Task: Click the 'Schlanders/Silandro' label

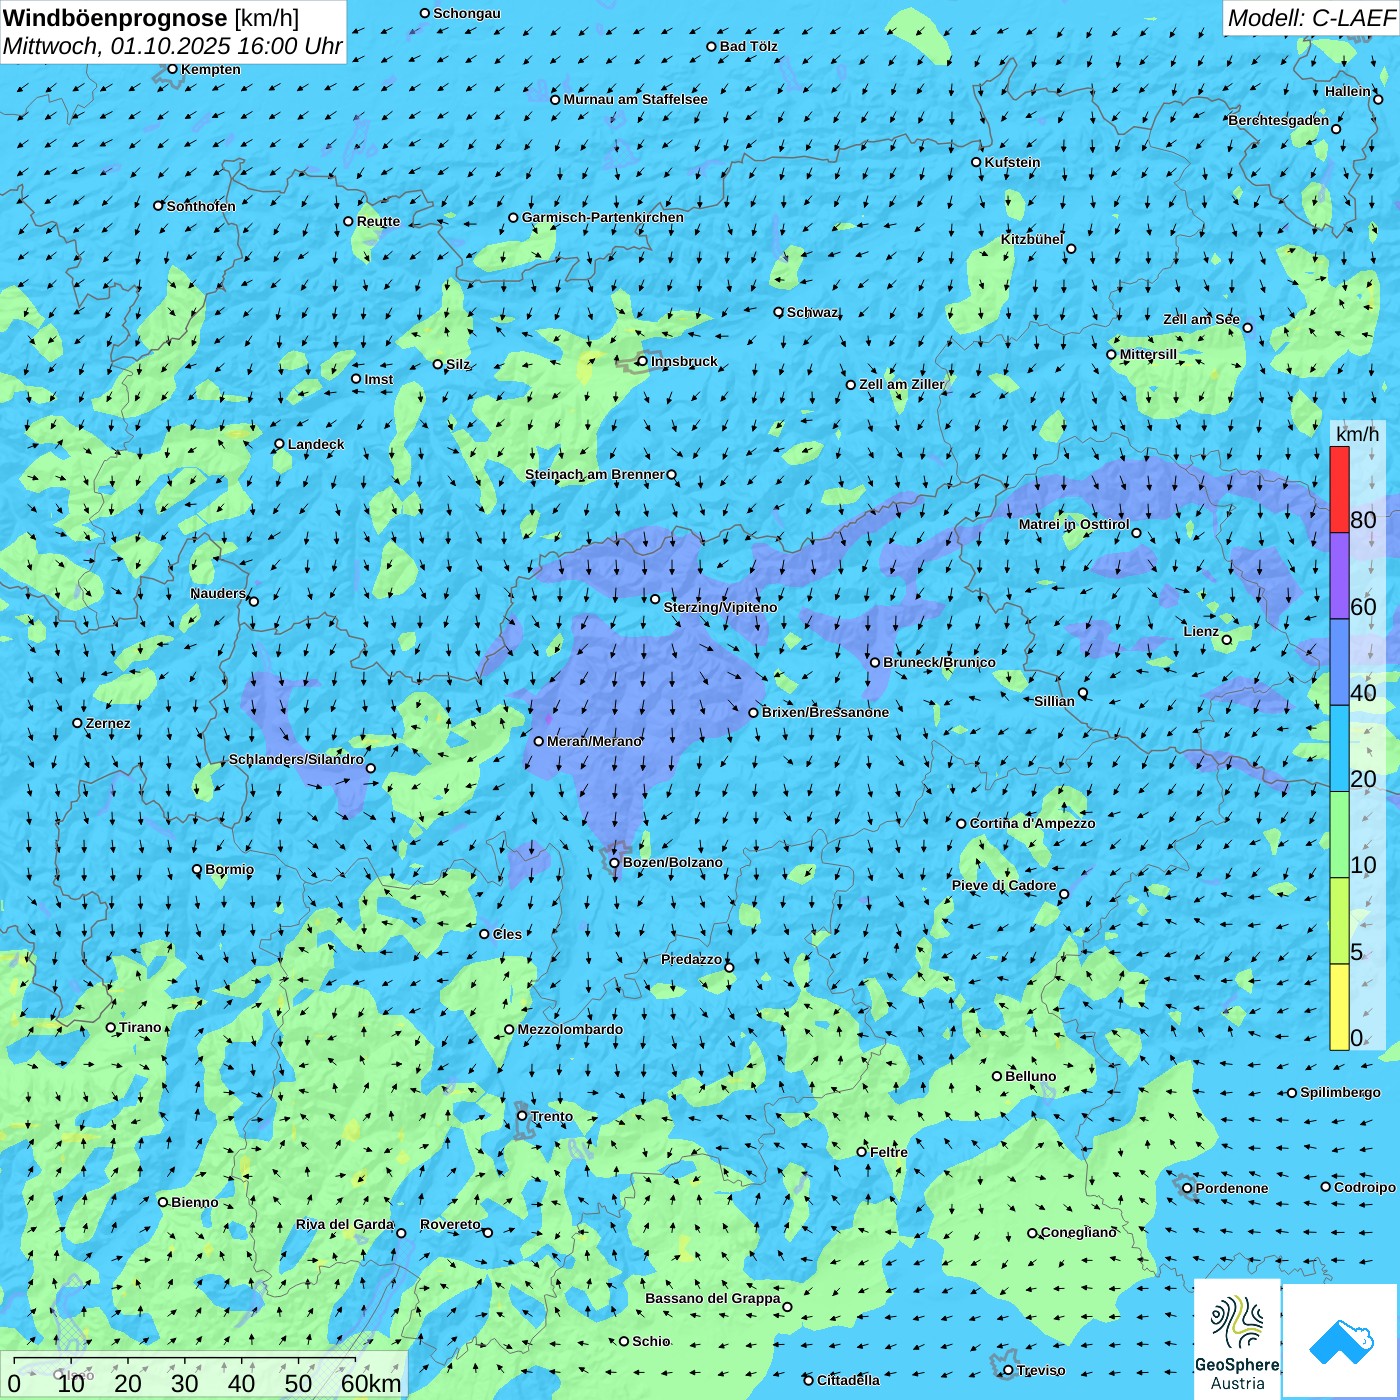Action: click(296, 759)
